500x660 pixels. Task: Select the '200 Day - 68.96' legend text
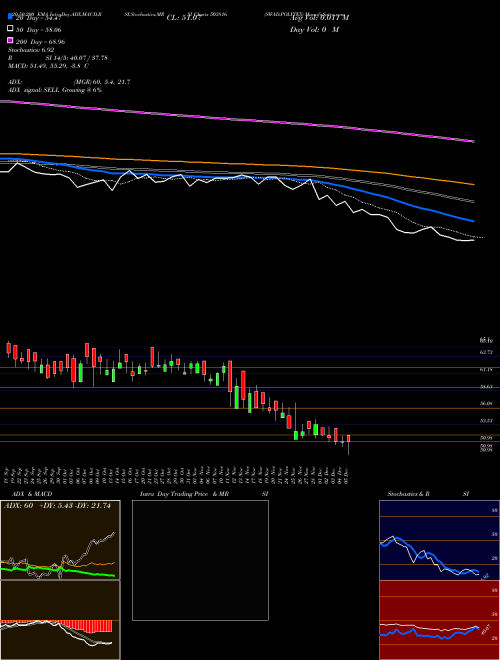tap(40, 42)
